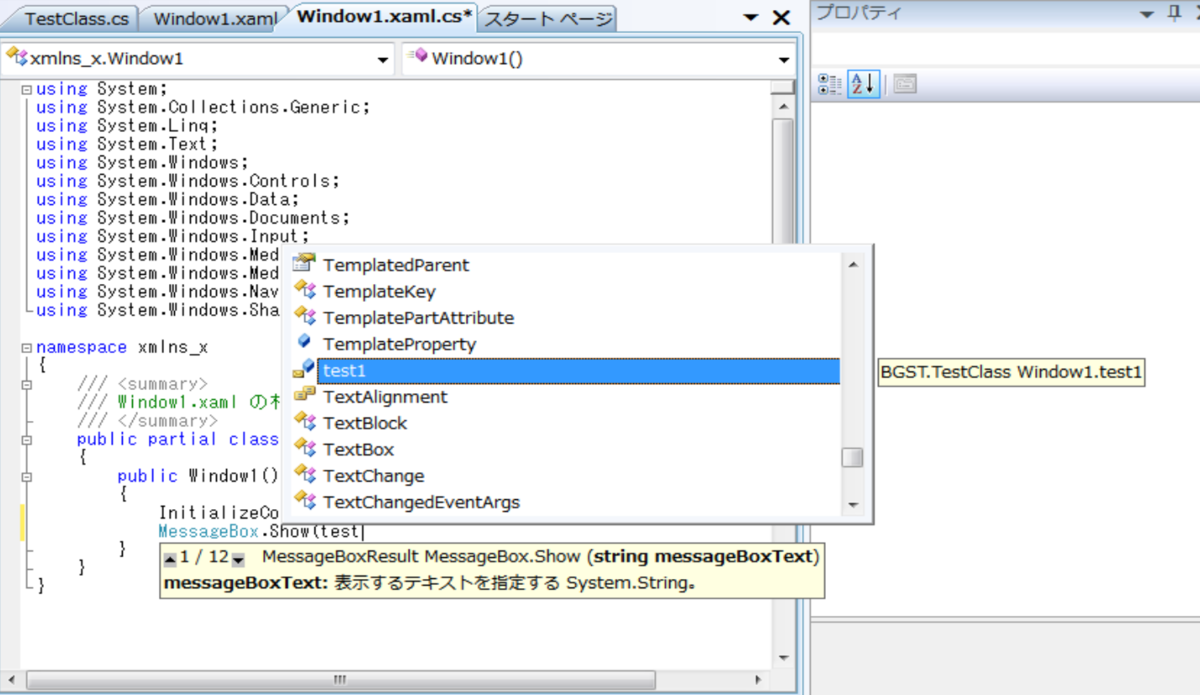Click the editor split-window bar above scrollbar
This screenshot has width=1200, height=695.
click(783, 87)
